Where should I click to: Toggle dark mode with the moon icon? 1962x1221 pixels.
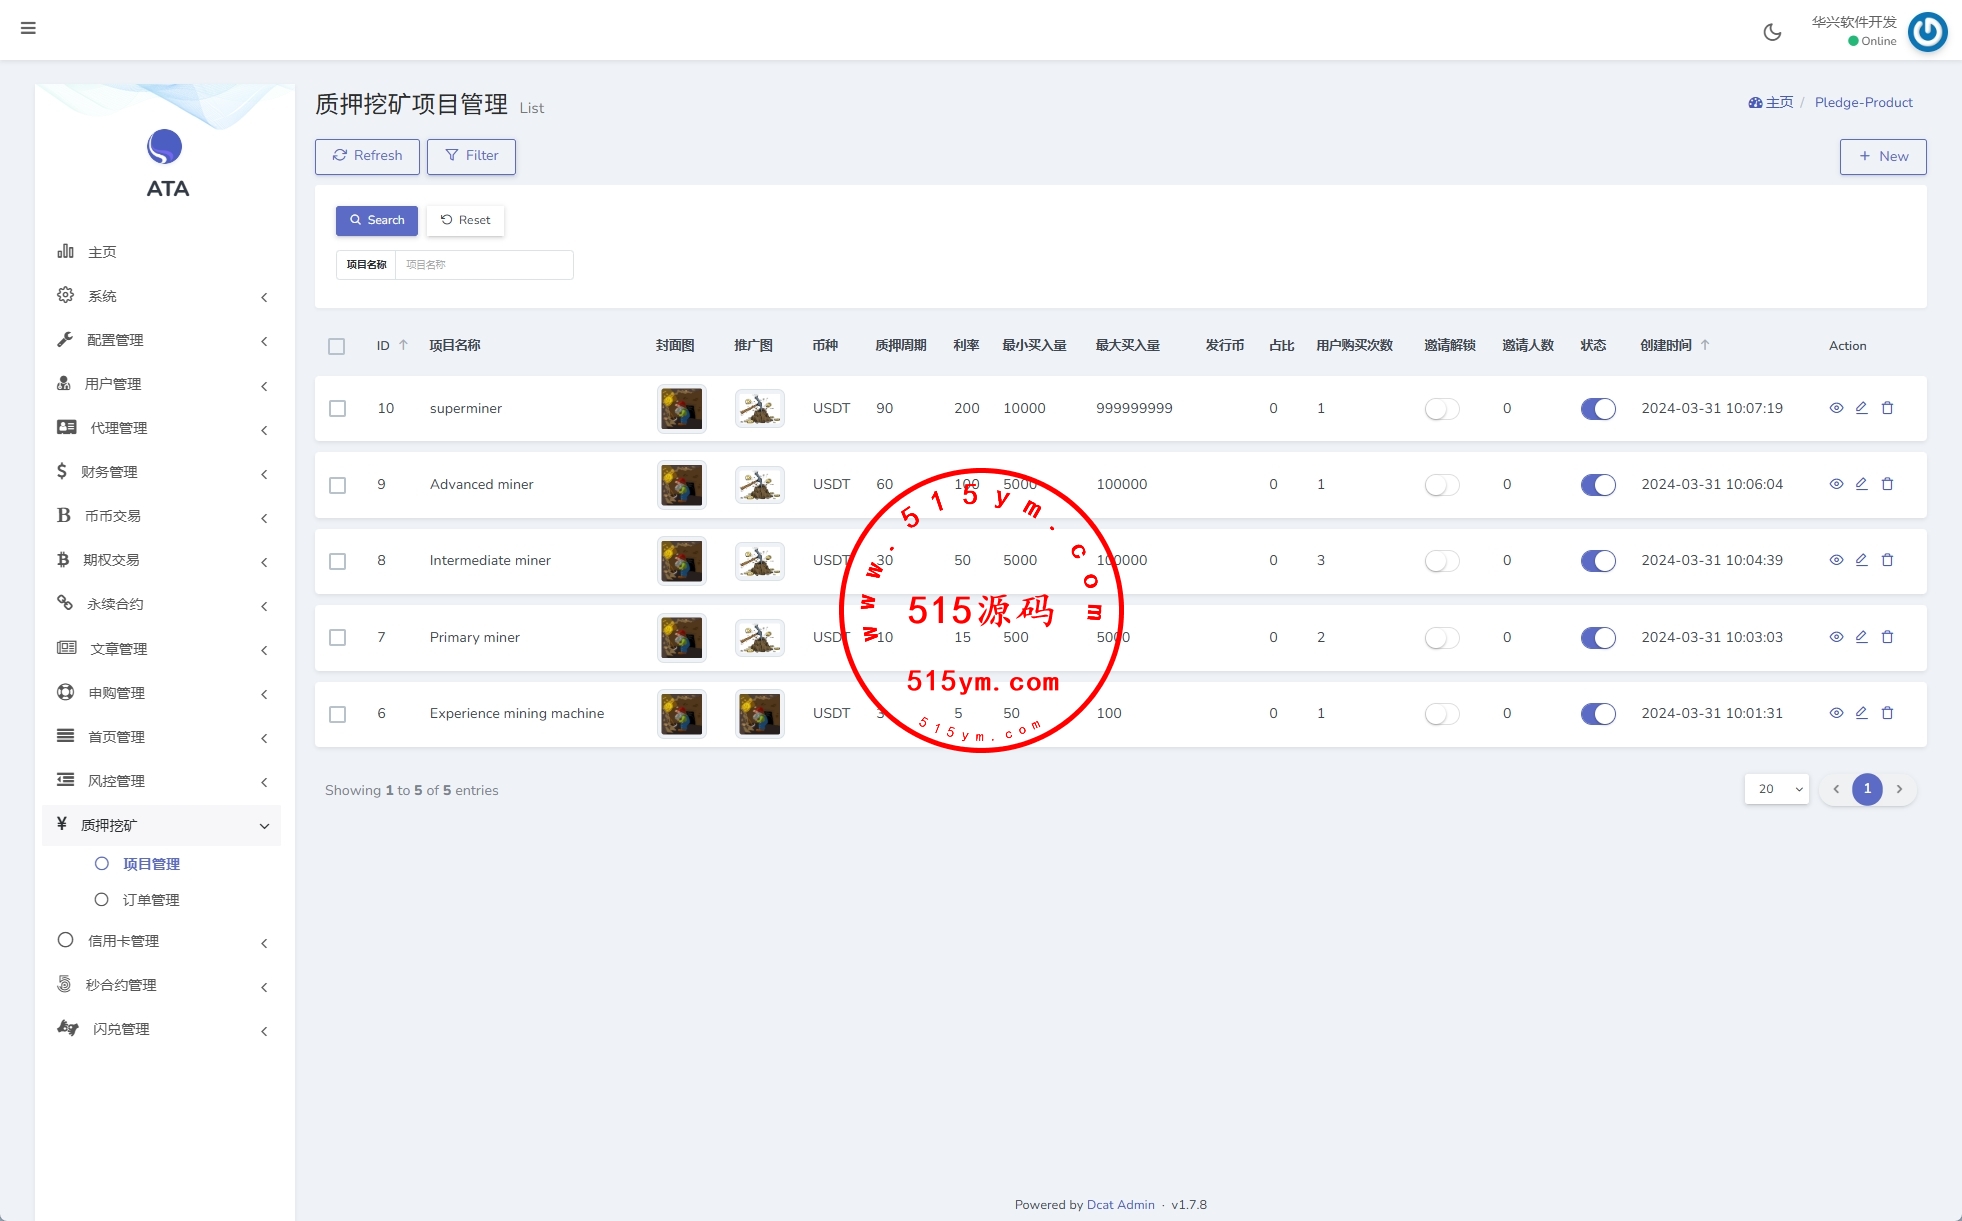pos(1772,32)
